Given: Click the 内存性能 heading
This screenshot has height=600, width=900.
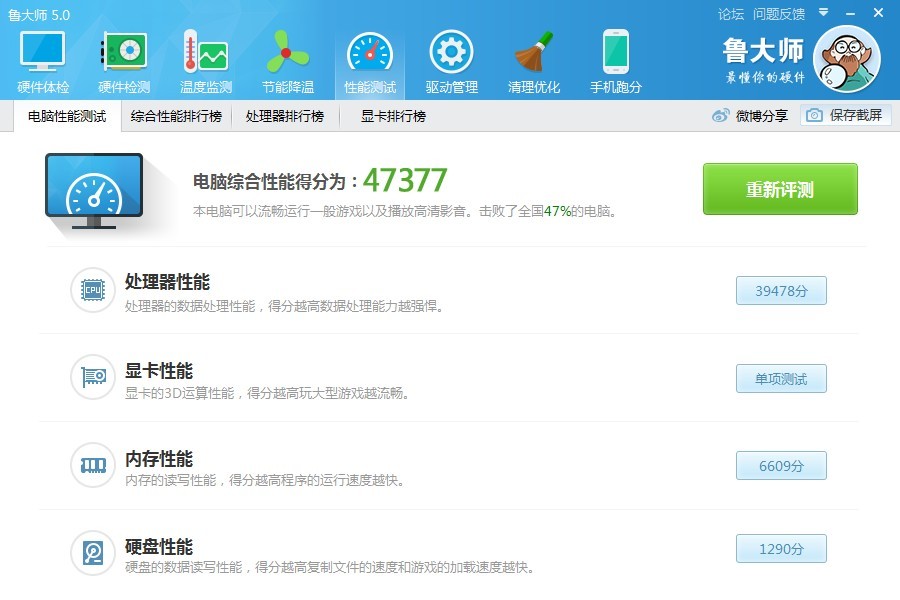Looking at the screenshot, I should click(x=159, y=459).
